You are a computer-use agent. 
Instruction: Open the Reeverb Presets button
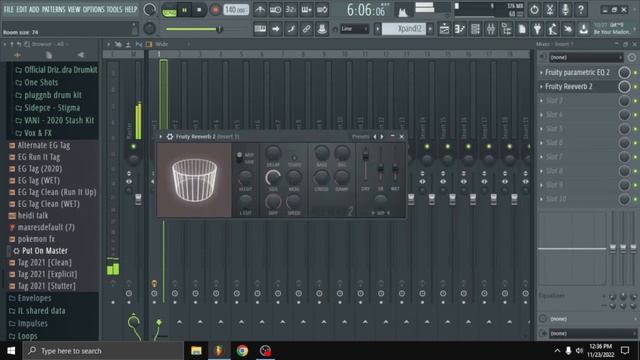pyautogui.click(x=360, y=137)
